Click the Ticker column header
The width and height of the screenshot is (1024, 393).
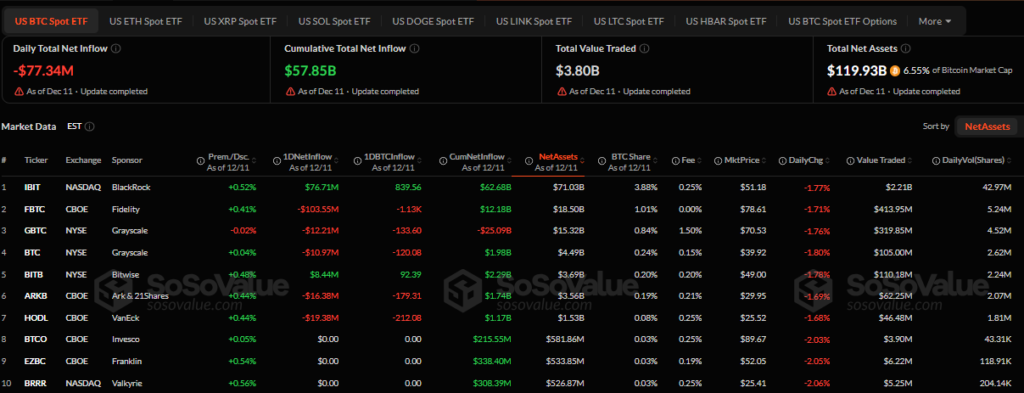(35, 161)
